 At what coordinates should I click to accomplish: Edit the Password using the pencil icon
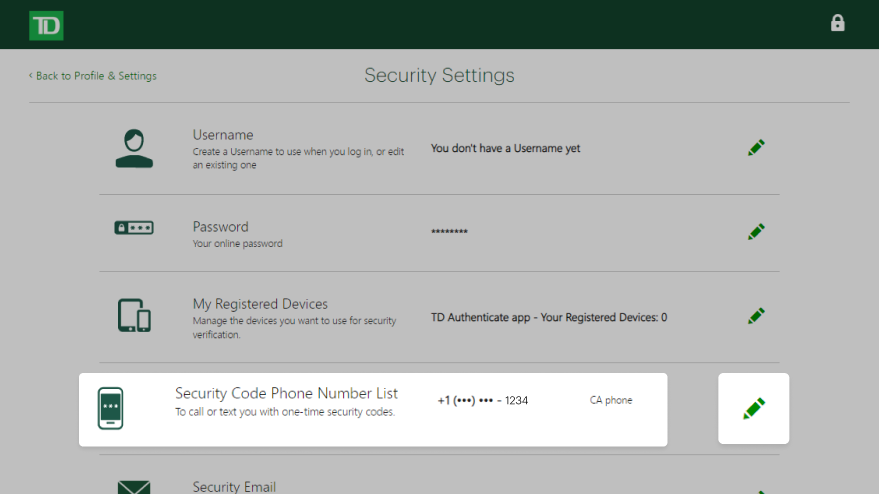[x=756, y=232]
